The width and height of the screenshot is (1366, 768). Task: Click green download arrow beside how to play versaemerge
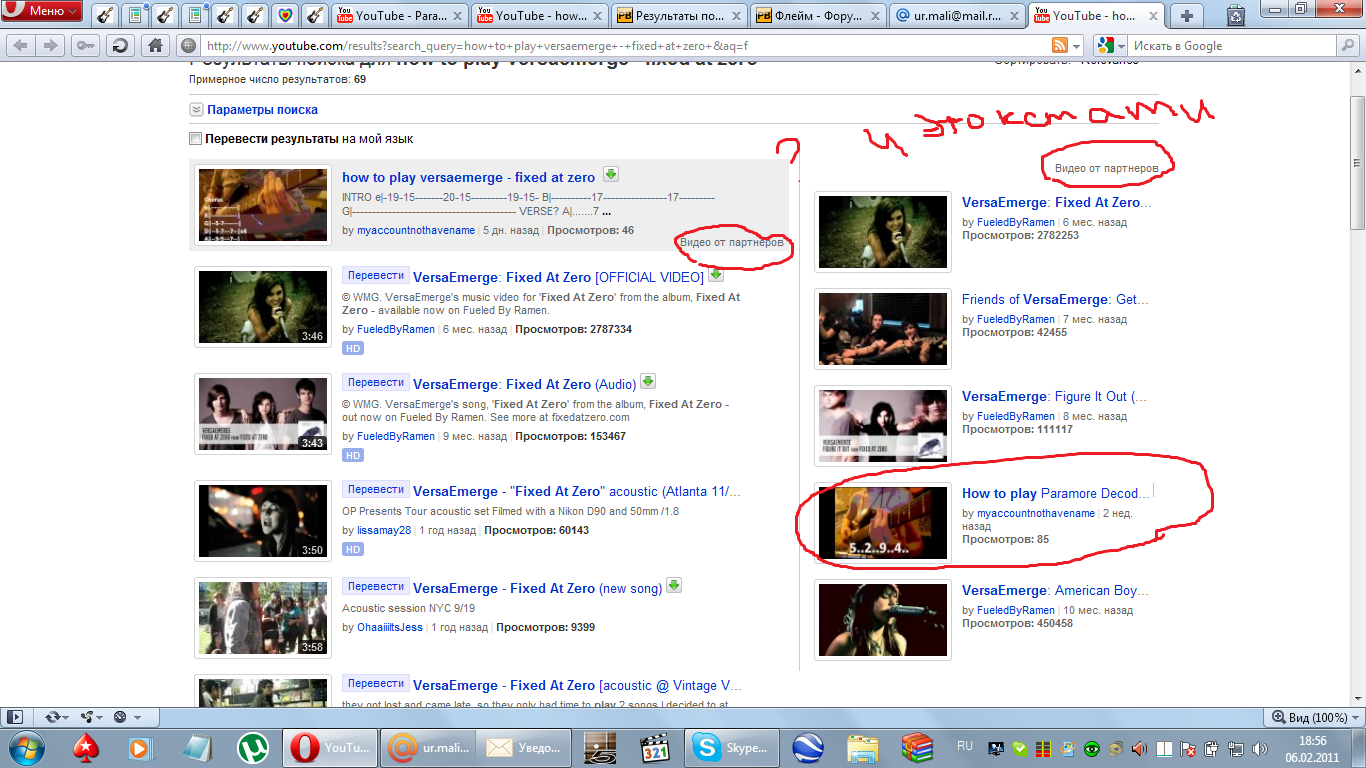click(x=611, y=174)
